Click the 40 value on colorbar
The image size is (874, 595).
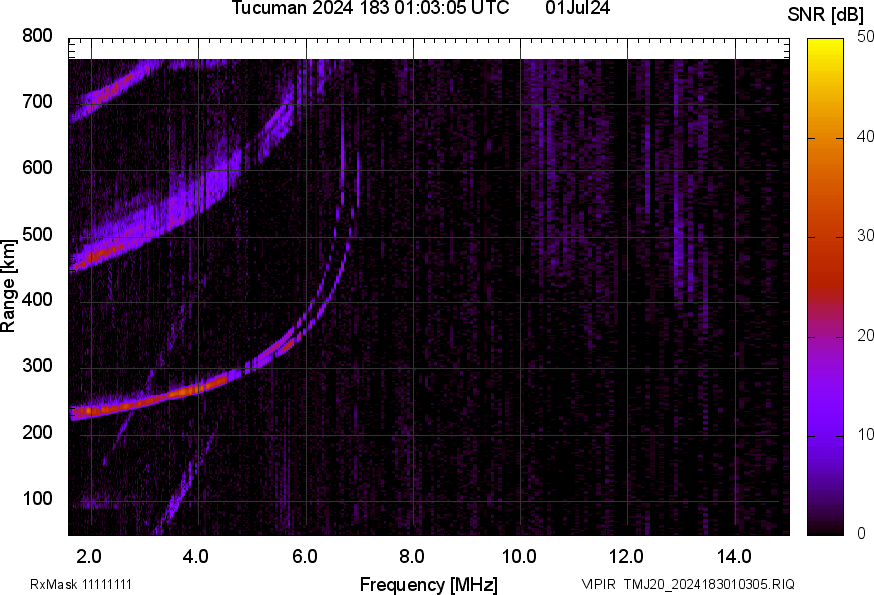pos(865,137)
